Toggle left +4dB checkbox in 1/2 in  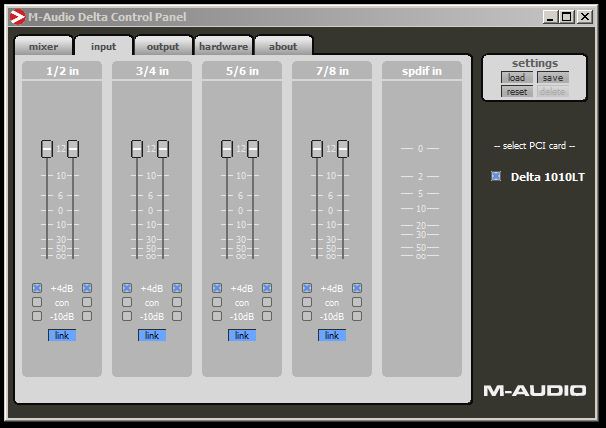coord(37,288)
